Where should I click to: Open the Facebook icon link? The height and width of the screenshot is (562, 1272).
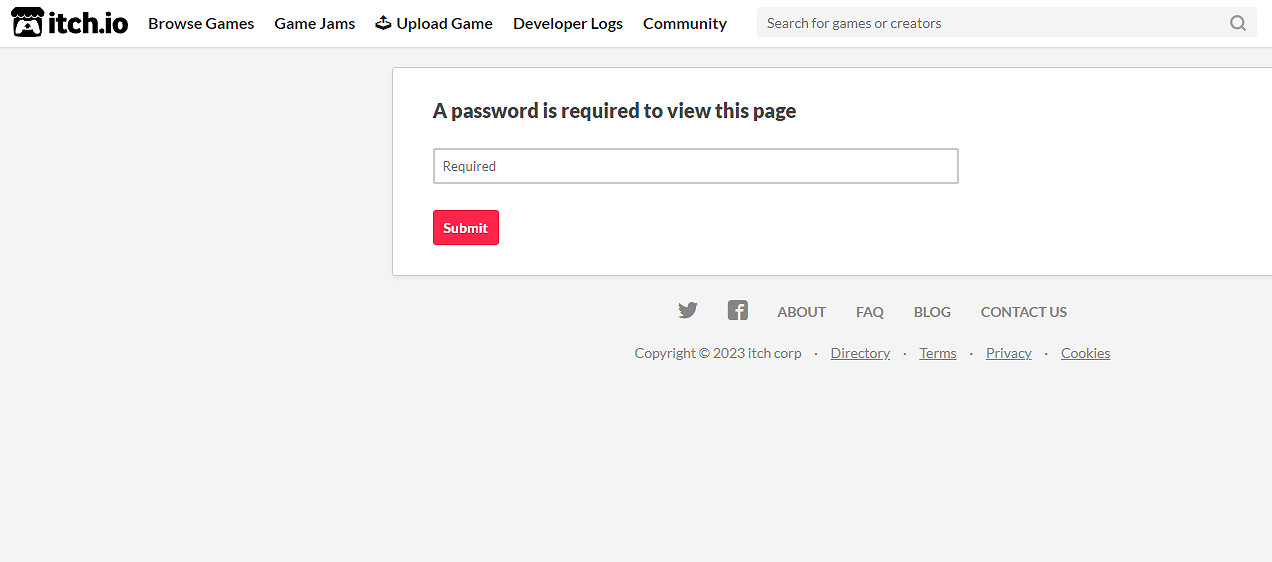tap(738, 311)
